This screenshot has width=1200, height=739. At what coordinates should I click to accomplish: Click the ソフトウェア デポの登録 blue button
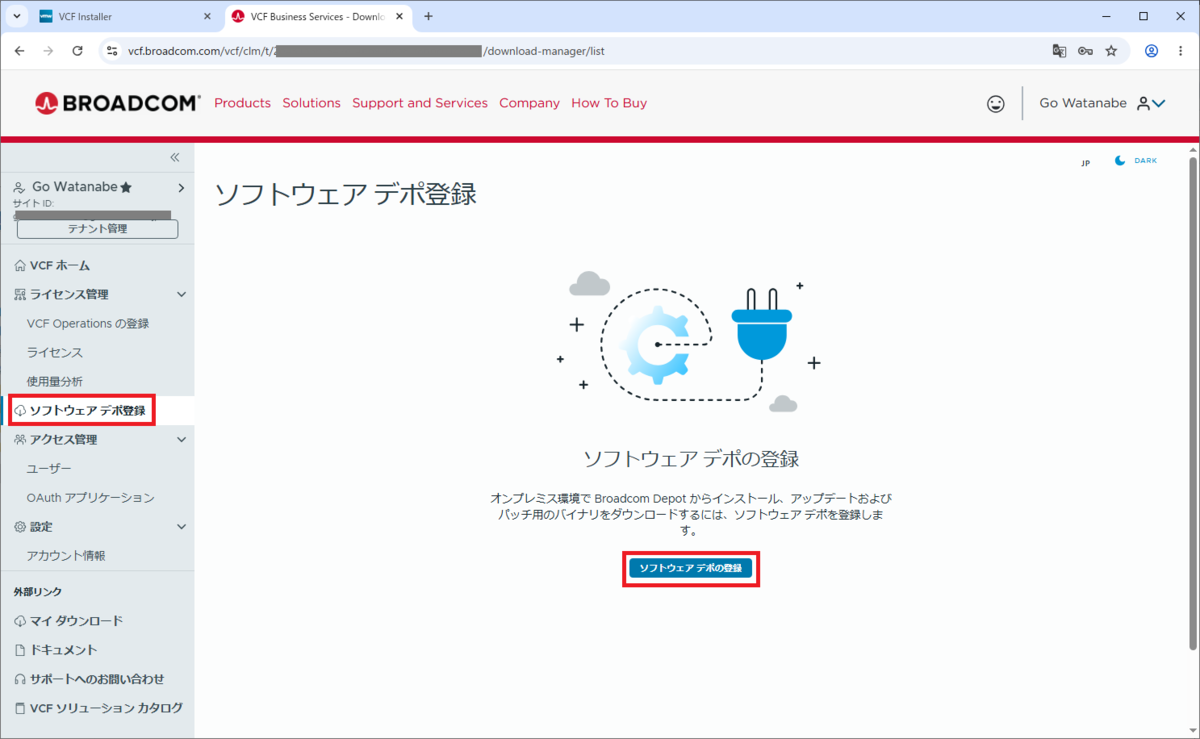[x=691, y=568]
